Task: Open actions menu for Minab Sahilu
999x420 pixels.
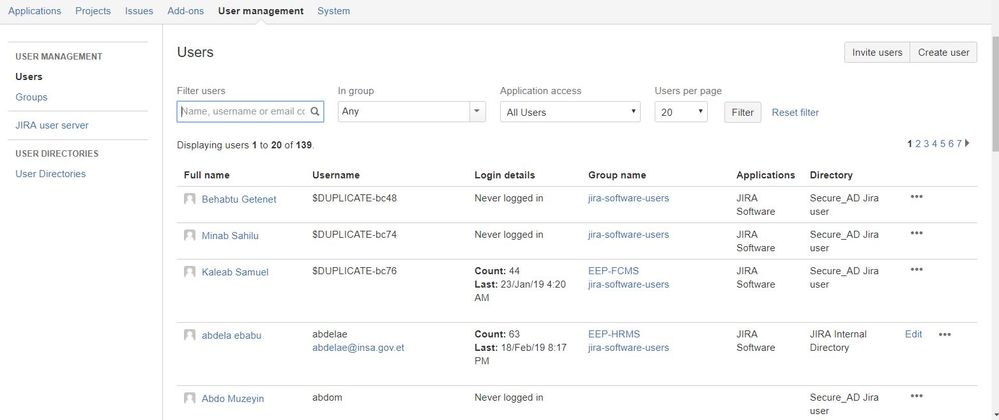Action: (x=916, y=233)
